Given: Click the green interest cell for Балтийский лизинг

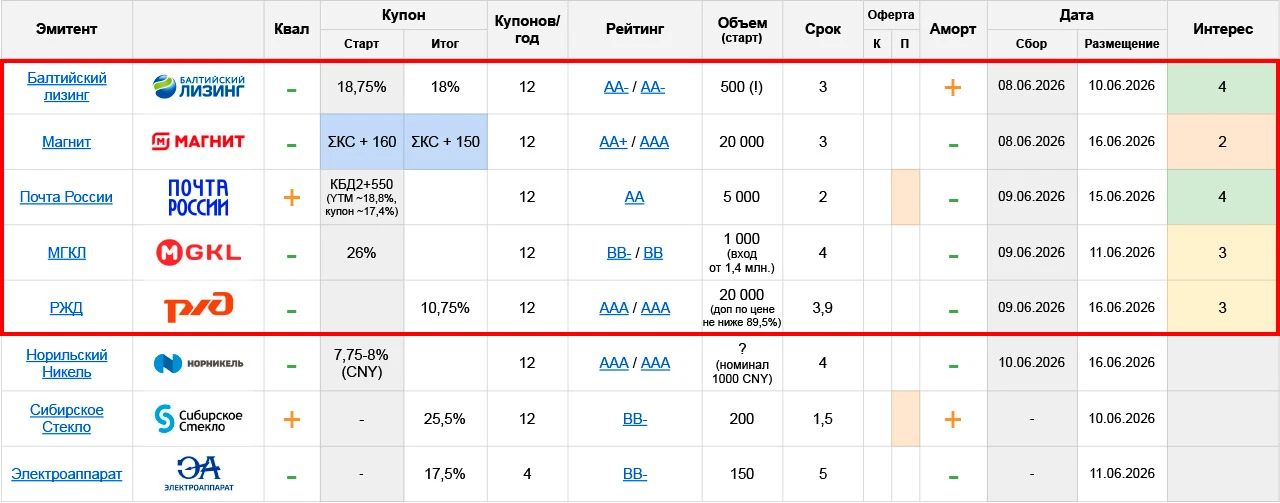Looking at the screenshot, I should coord(1221,87).
